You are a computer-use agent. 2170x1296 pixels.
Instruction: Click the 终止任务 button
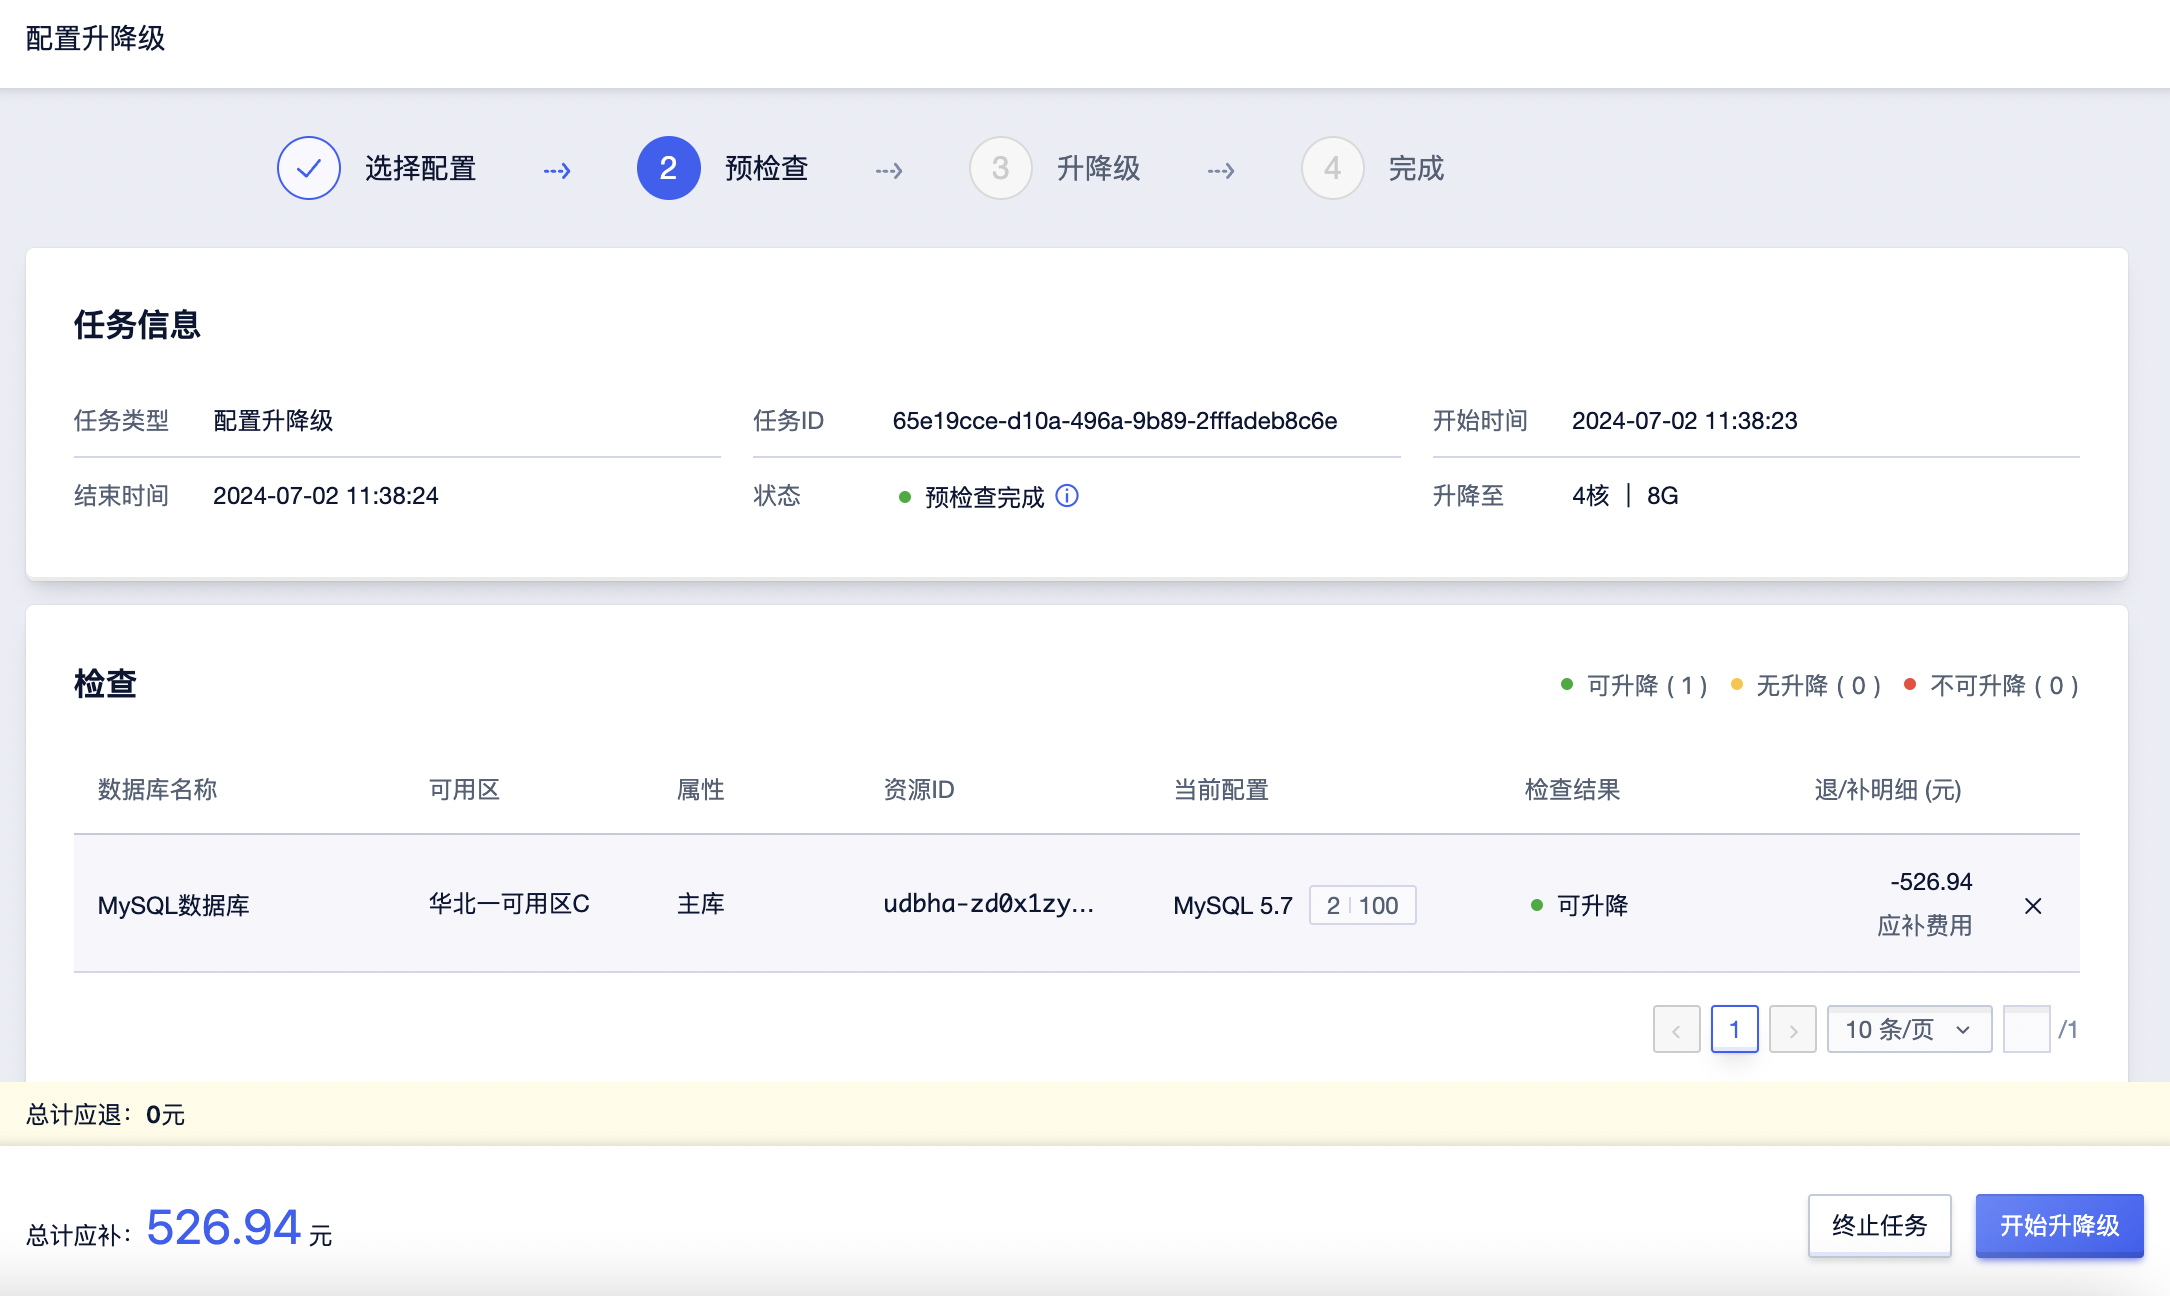pos(1879,1225)
